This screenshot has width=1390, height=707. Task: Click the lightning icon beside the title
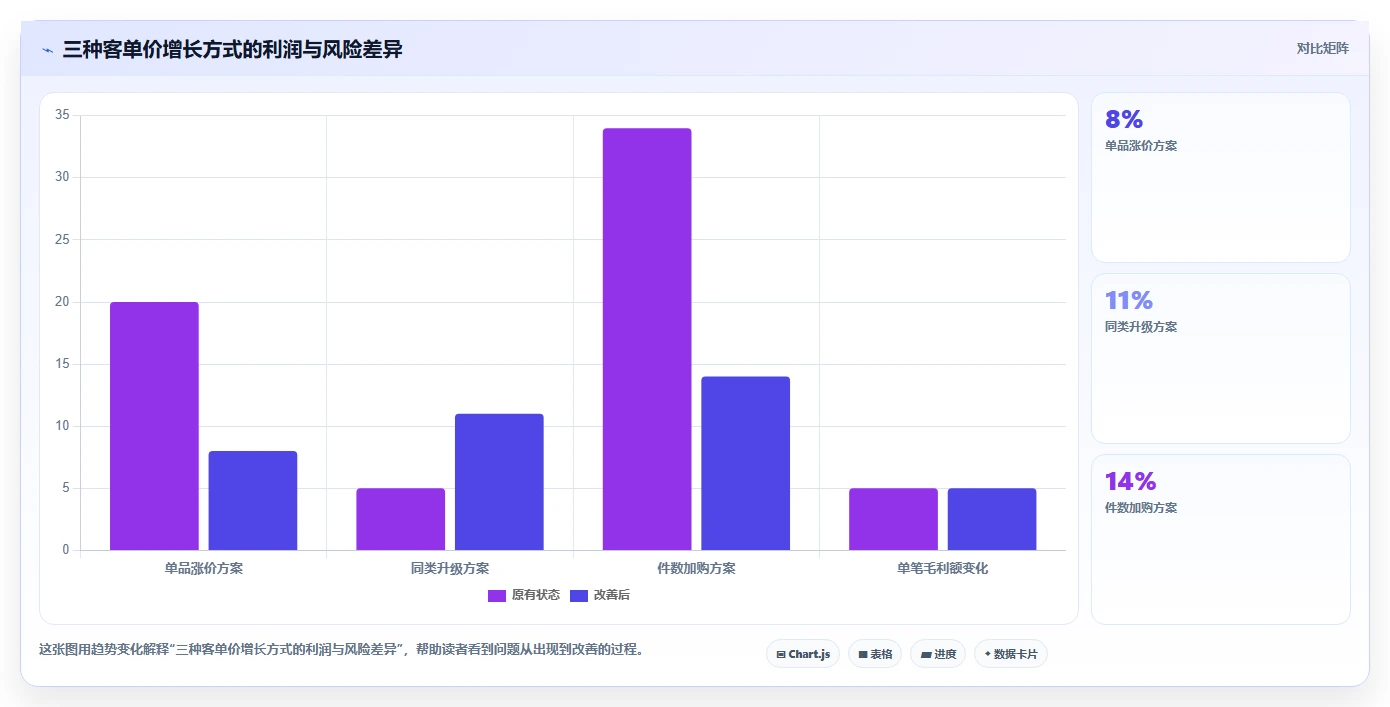pyautogui.click(x=47, y=50)
